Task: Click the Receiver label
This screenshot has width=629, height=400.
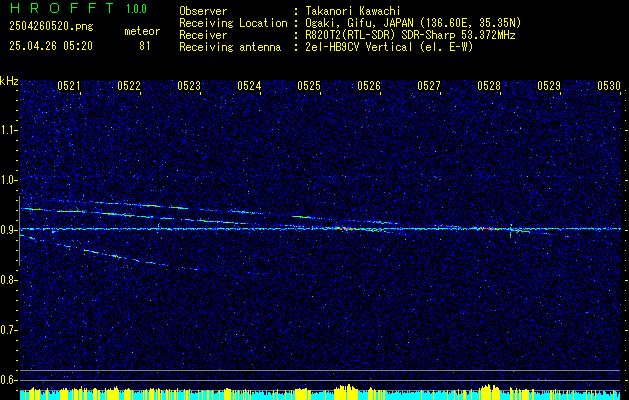Action: pos(203,35)
